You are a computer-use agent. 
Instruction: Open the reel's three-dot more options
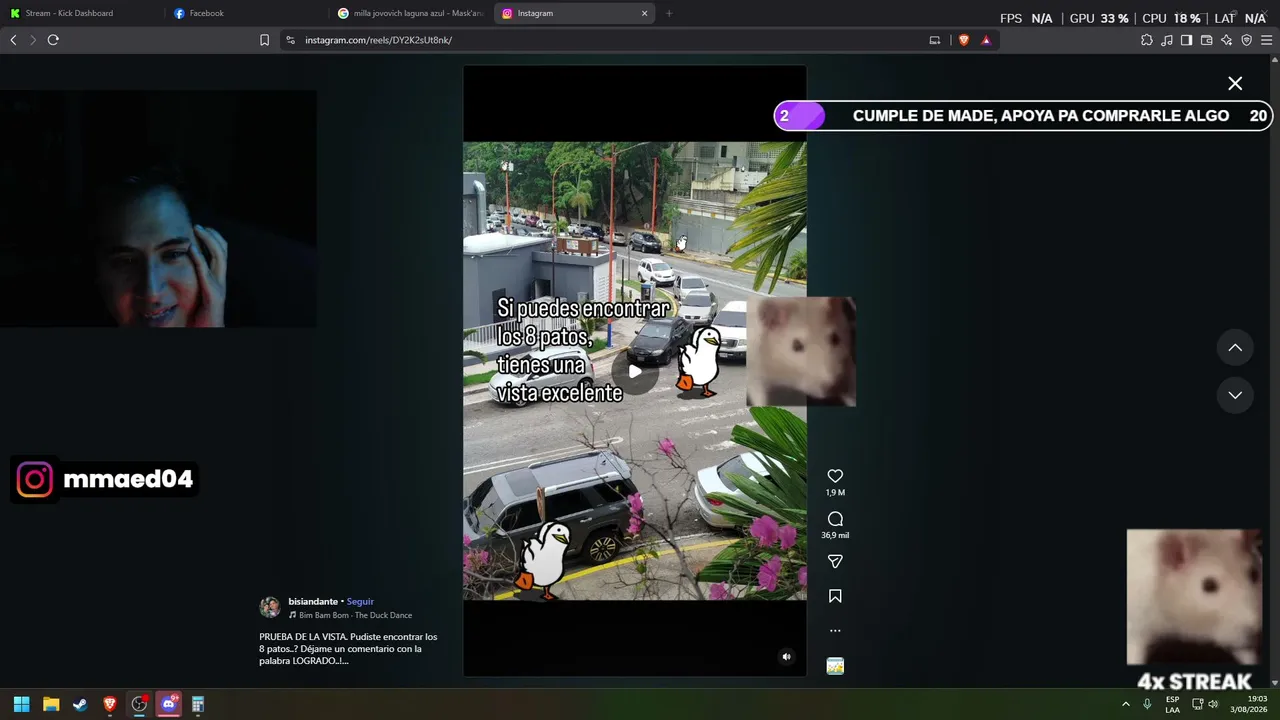(835, 631)
